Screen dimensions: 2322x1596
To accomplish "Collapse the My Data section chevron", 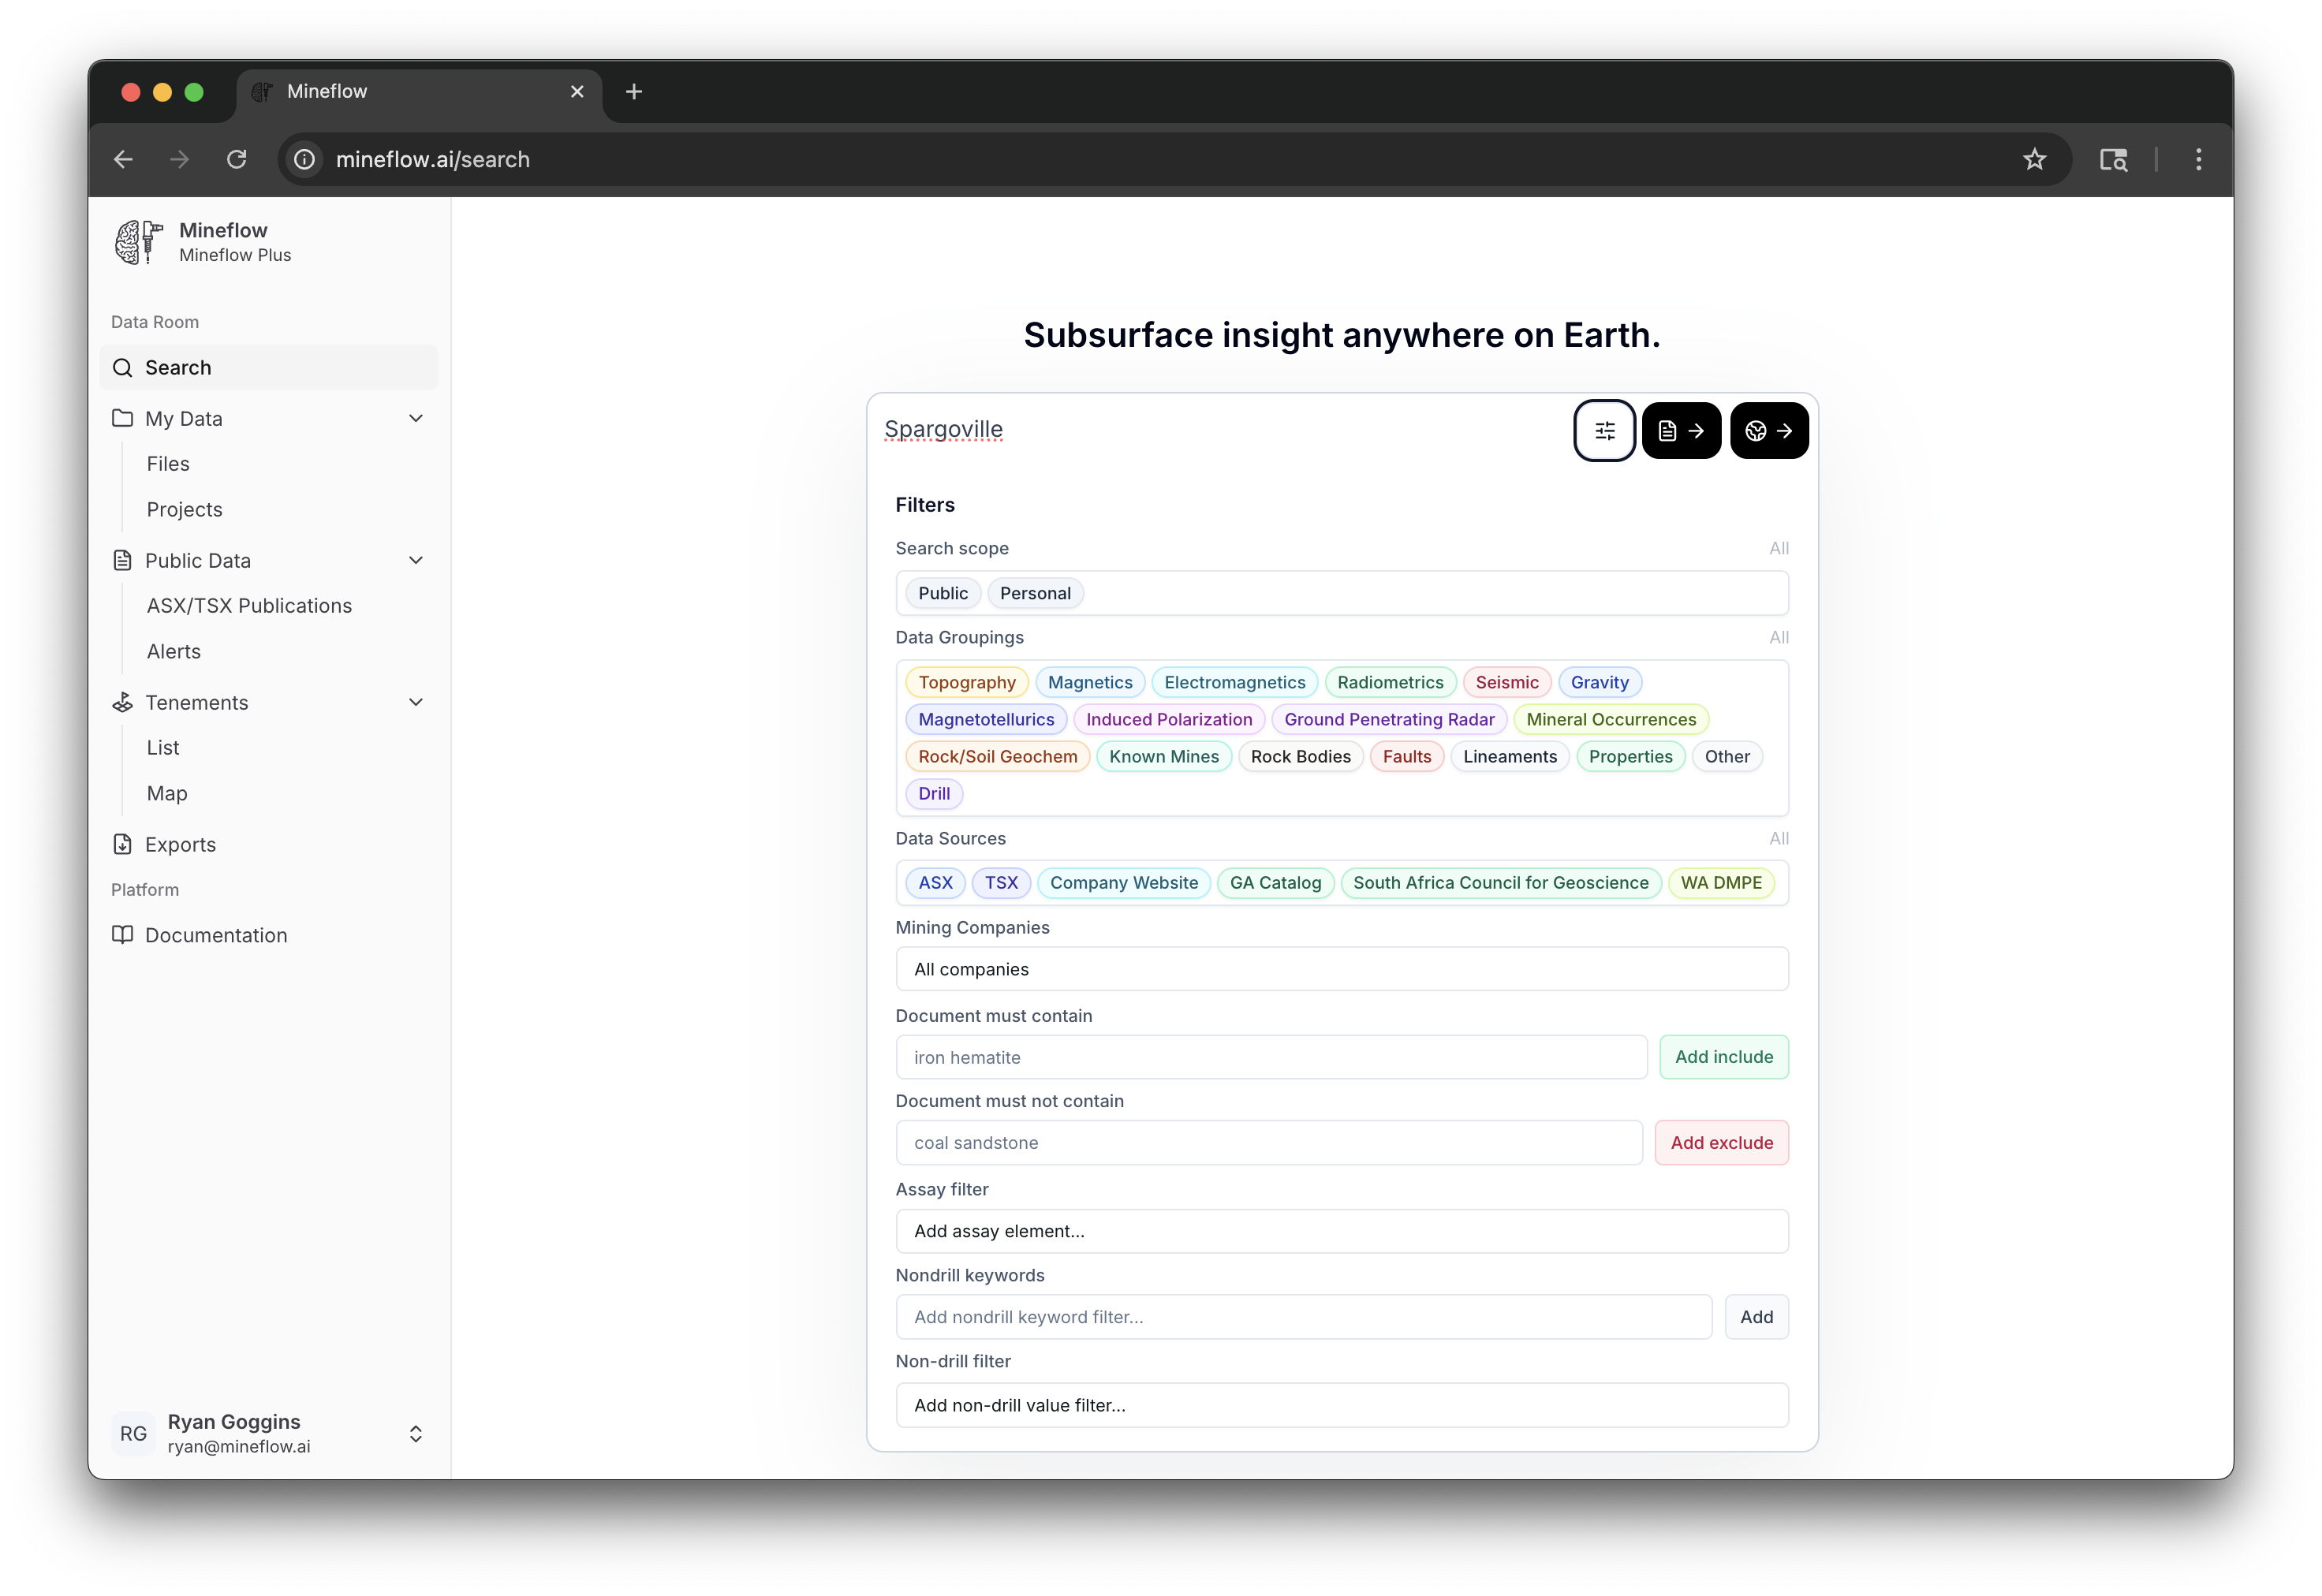I will point(416,418).
